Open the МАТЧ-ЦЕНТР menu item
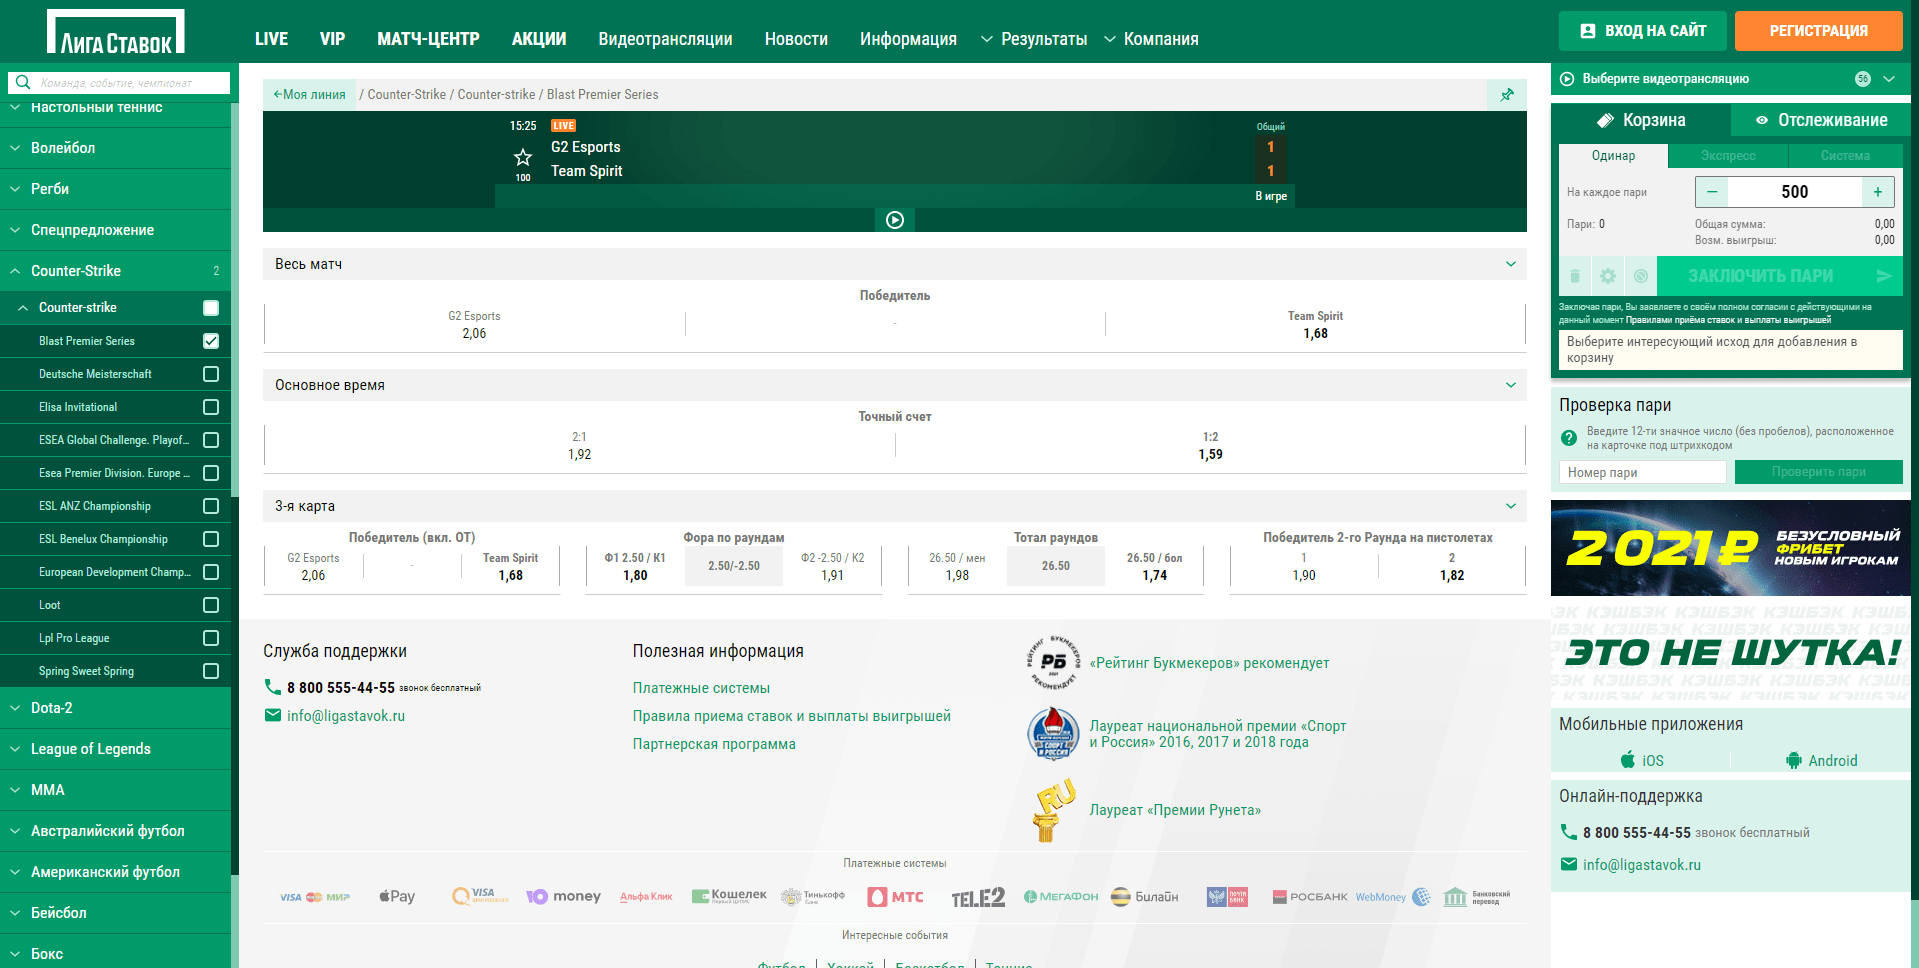 [428, 39]
